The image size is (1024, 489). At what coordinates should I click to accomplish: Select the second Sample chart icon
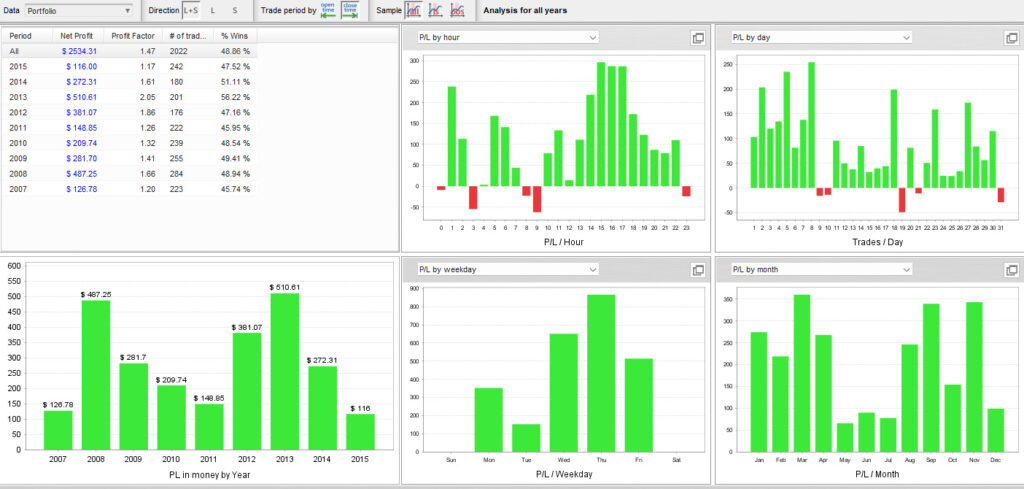[436, 11]
